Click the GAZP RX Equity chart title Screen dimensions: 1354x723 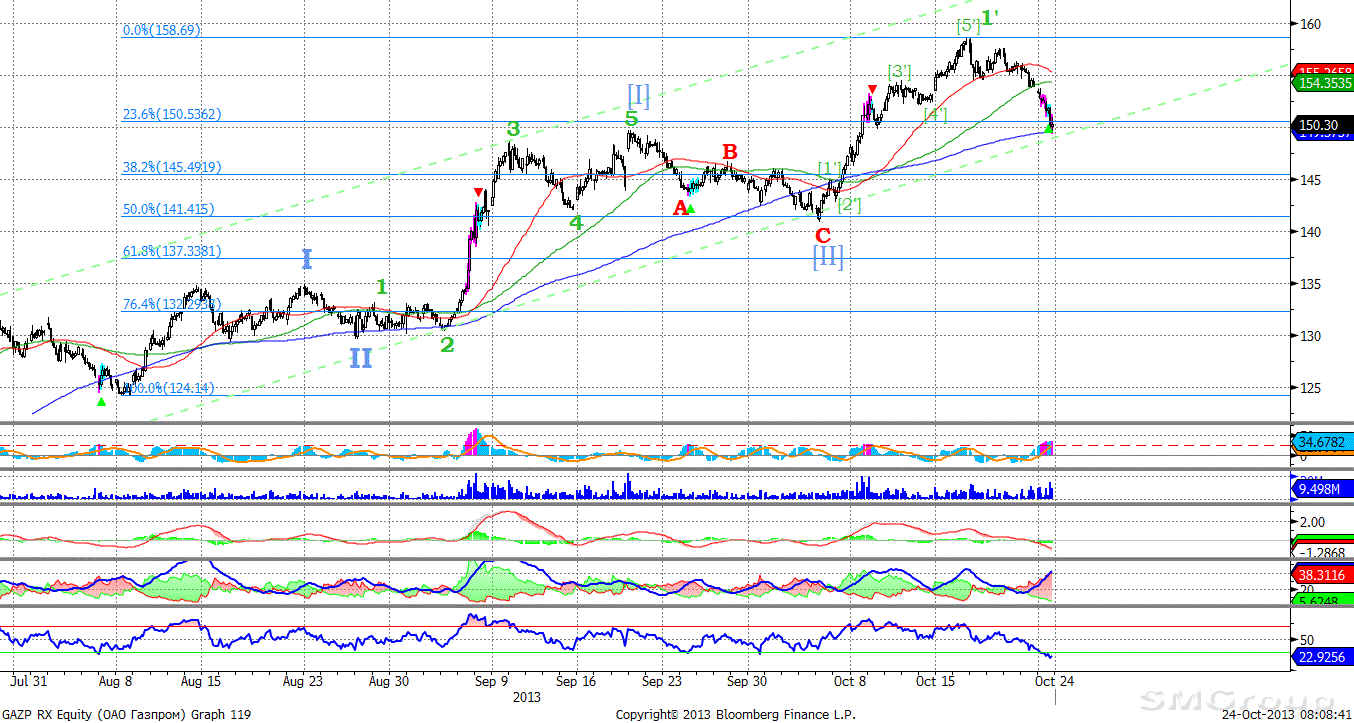[x=126, y=714]
